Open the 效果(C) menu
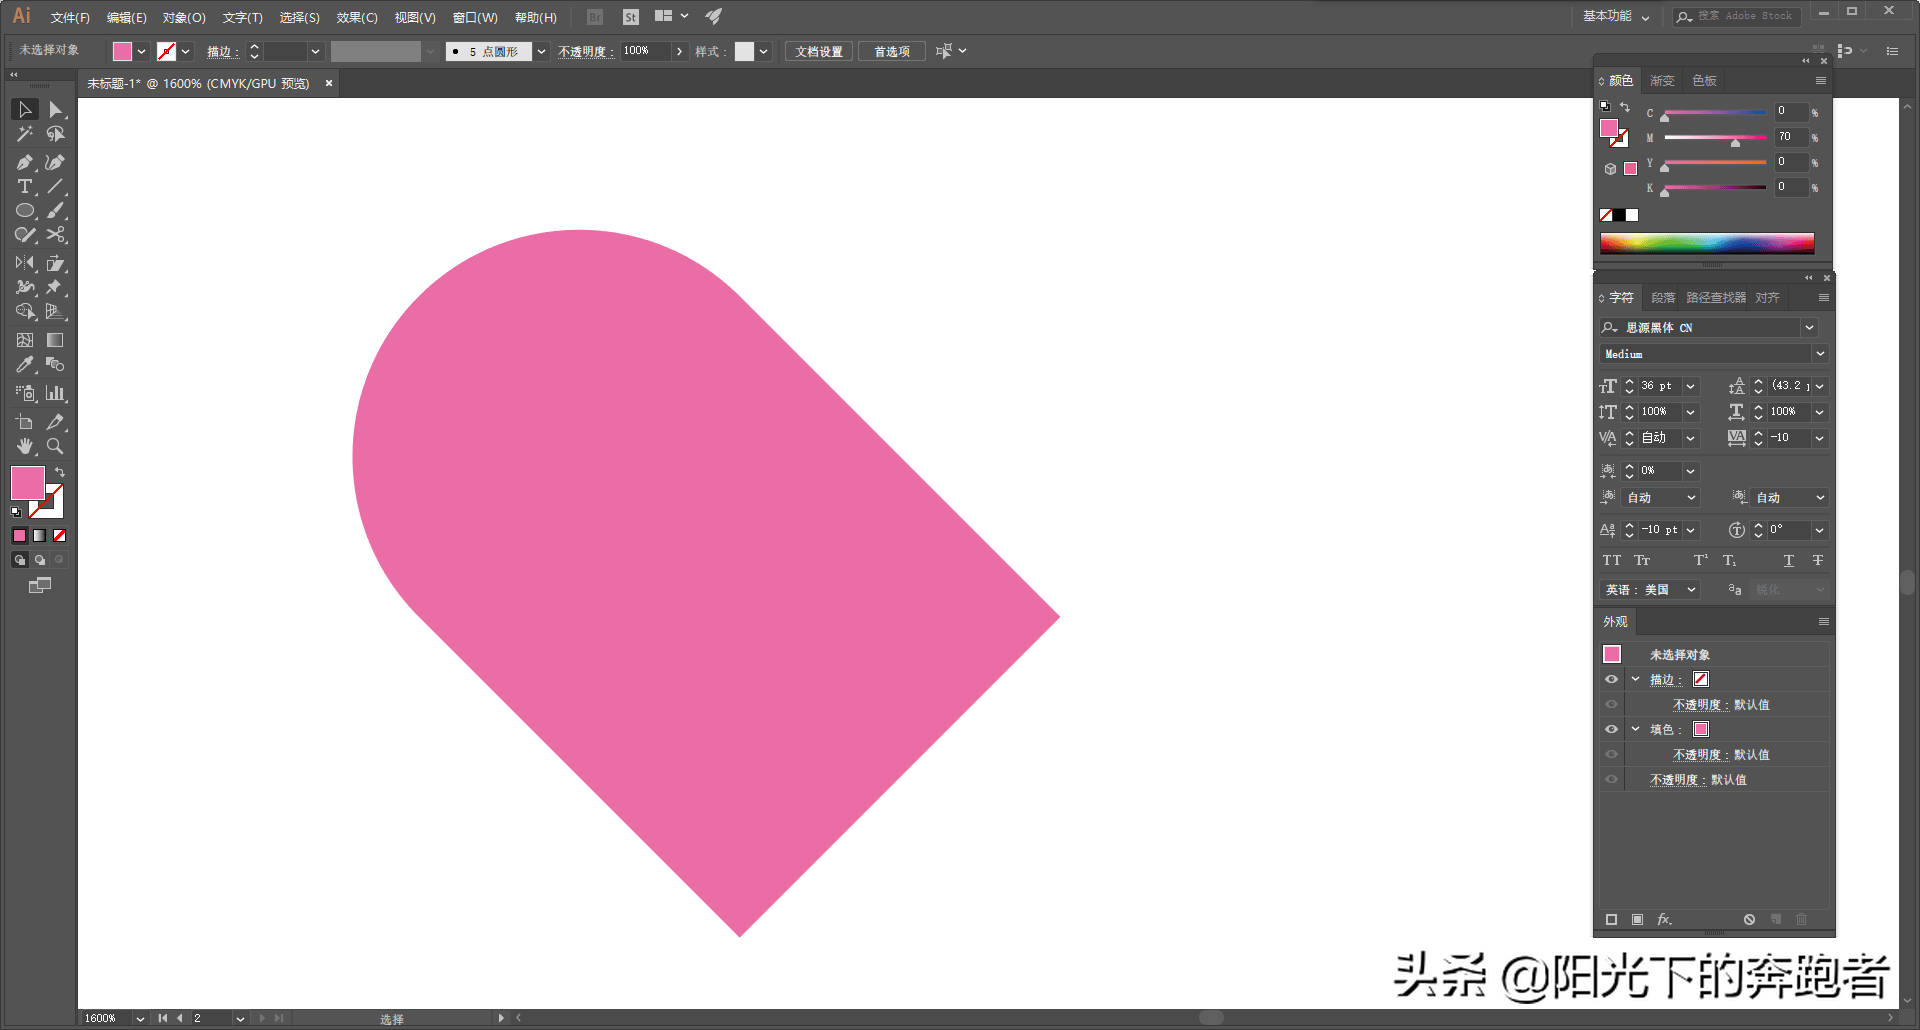Screen dimensions: 1920x1030 coord(357,18)
